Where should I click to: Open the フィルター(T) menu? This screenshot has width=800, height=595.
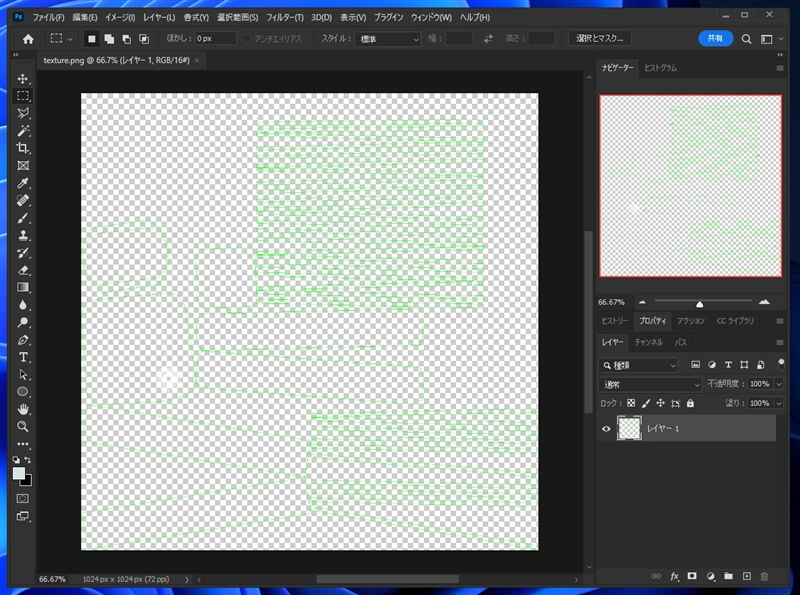tap(285, 18)
